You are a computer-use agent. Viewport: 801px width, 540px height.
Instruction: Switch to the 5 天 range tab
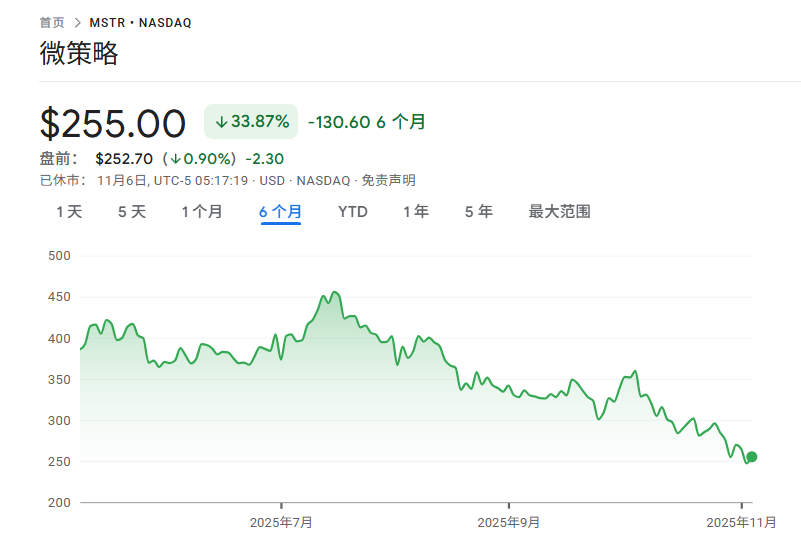click(x=131, y=212)
